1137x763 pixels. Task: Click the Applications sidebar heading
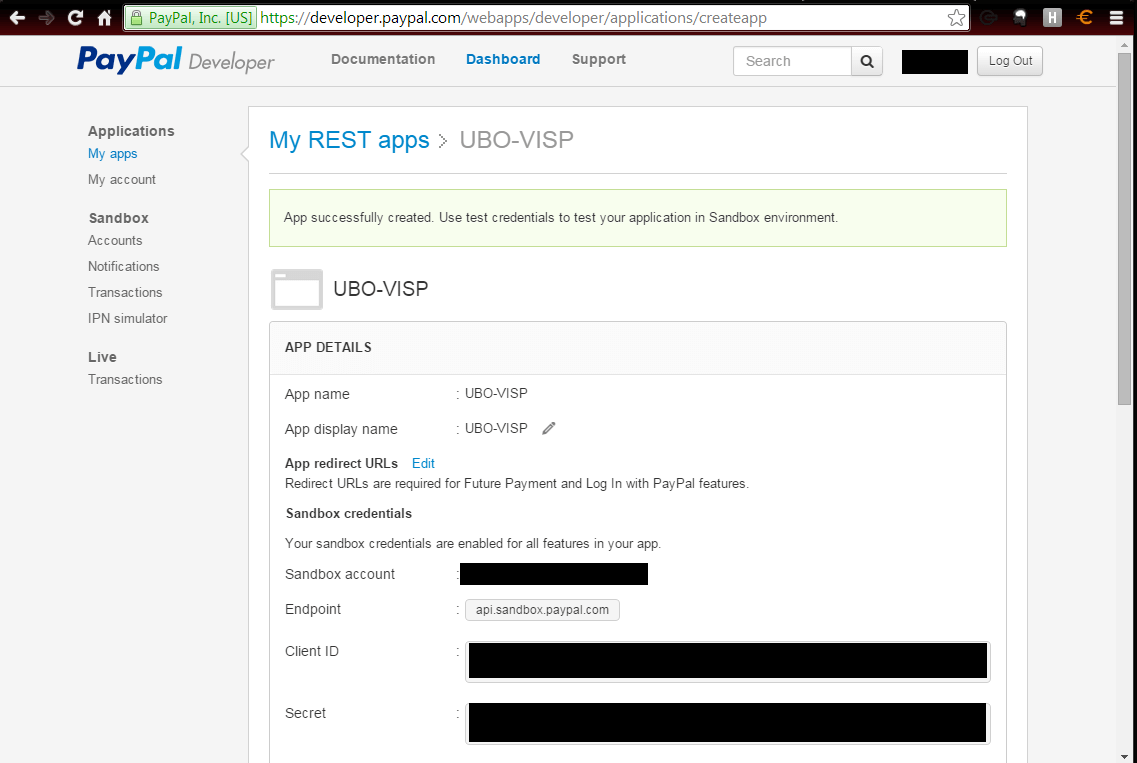pyautogui.click(x=131, y=131)
